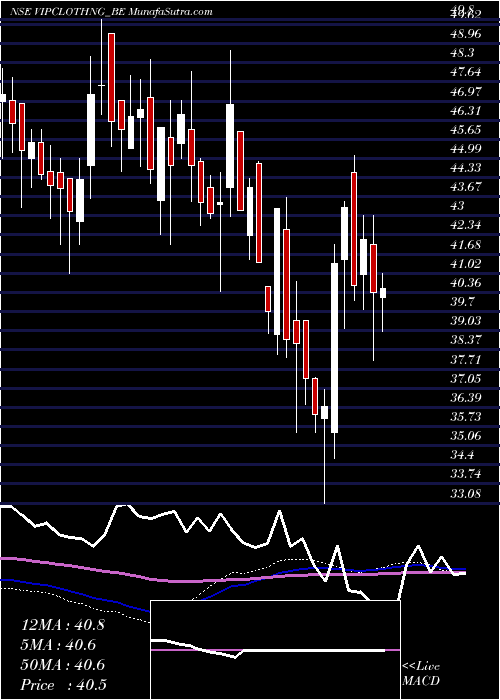
Task: Click the 12MA : 40.8 legend entry
Action: point(63,625)
